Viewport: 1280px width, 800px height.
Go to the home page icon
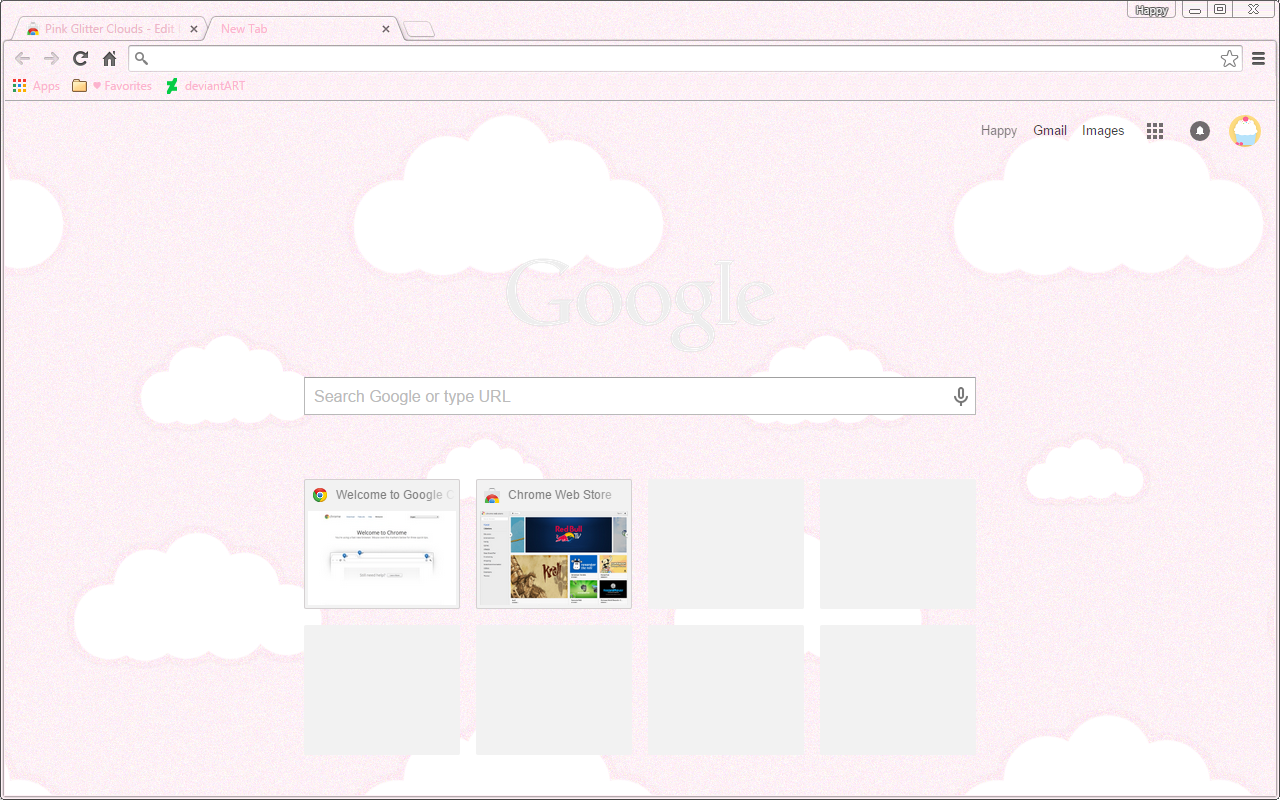pyautogui.click(x=110, y=59)
